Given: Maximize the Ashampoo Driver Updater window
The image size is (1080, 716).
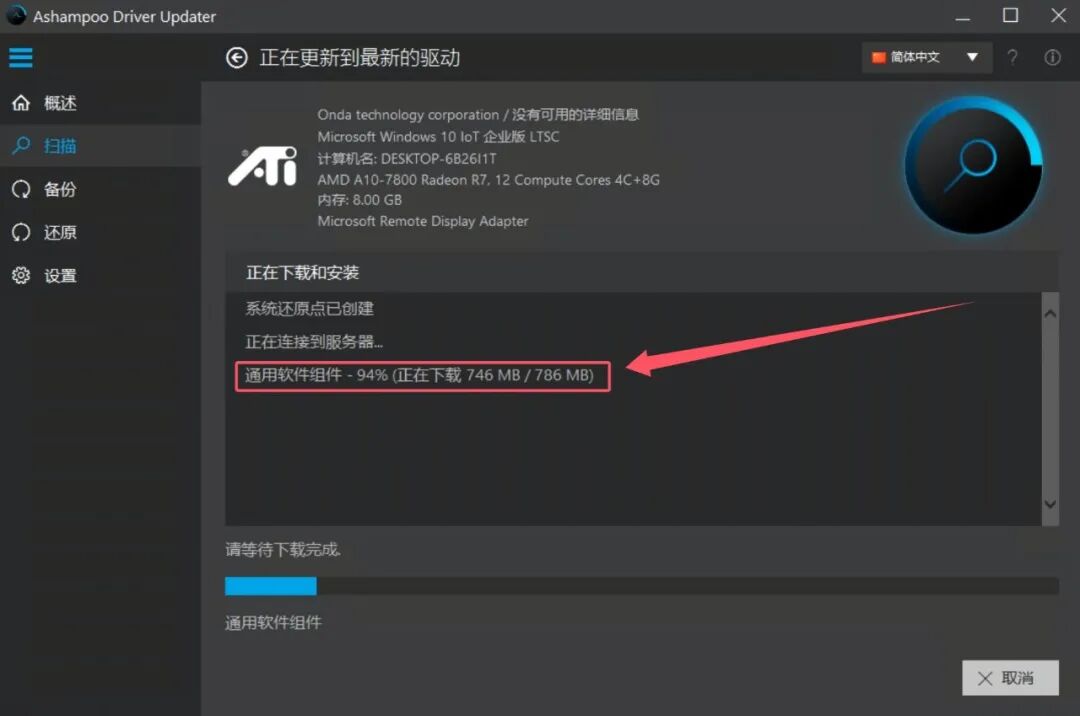Looking at the screenshot, I should pos(1010,16).
